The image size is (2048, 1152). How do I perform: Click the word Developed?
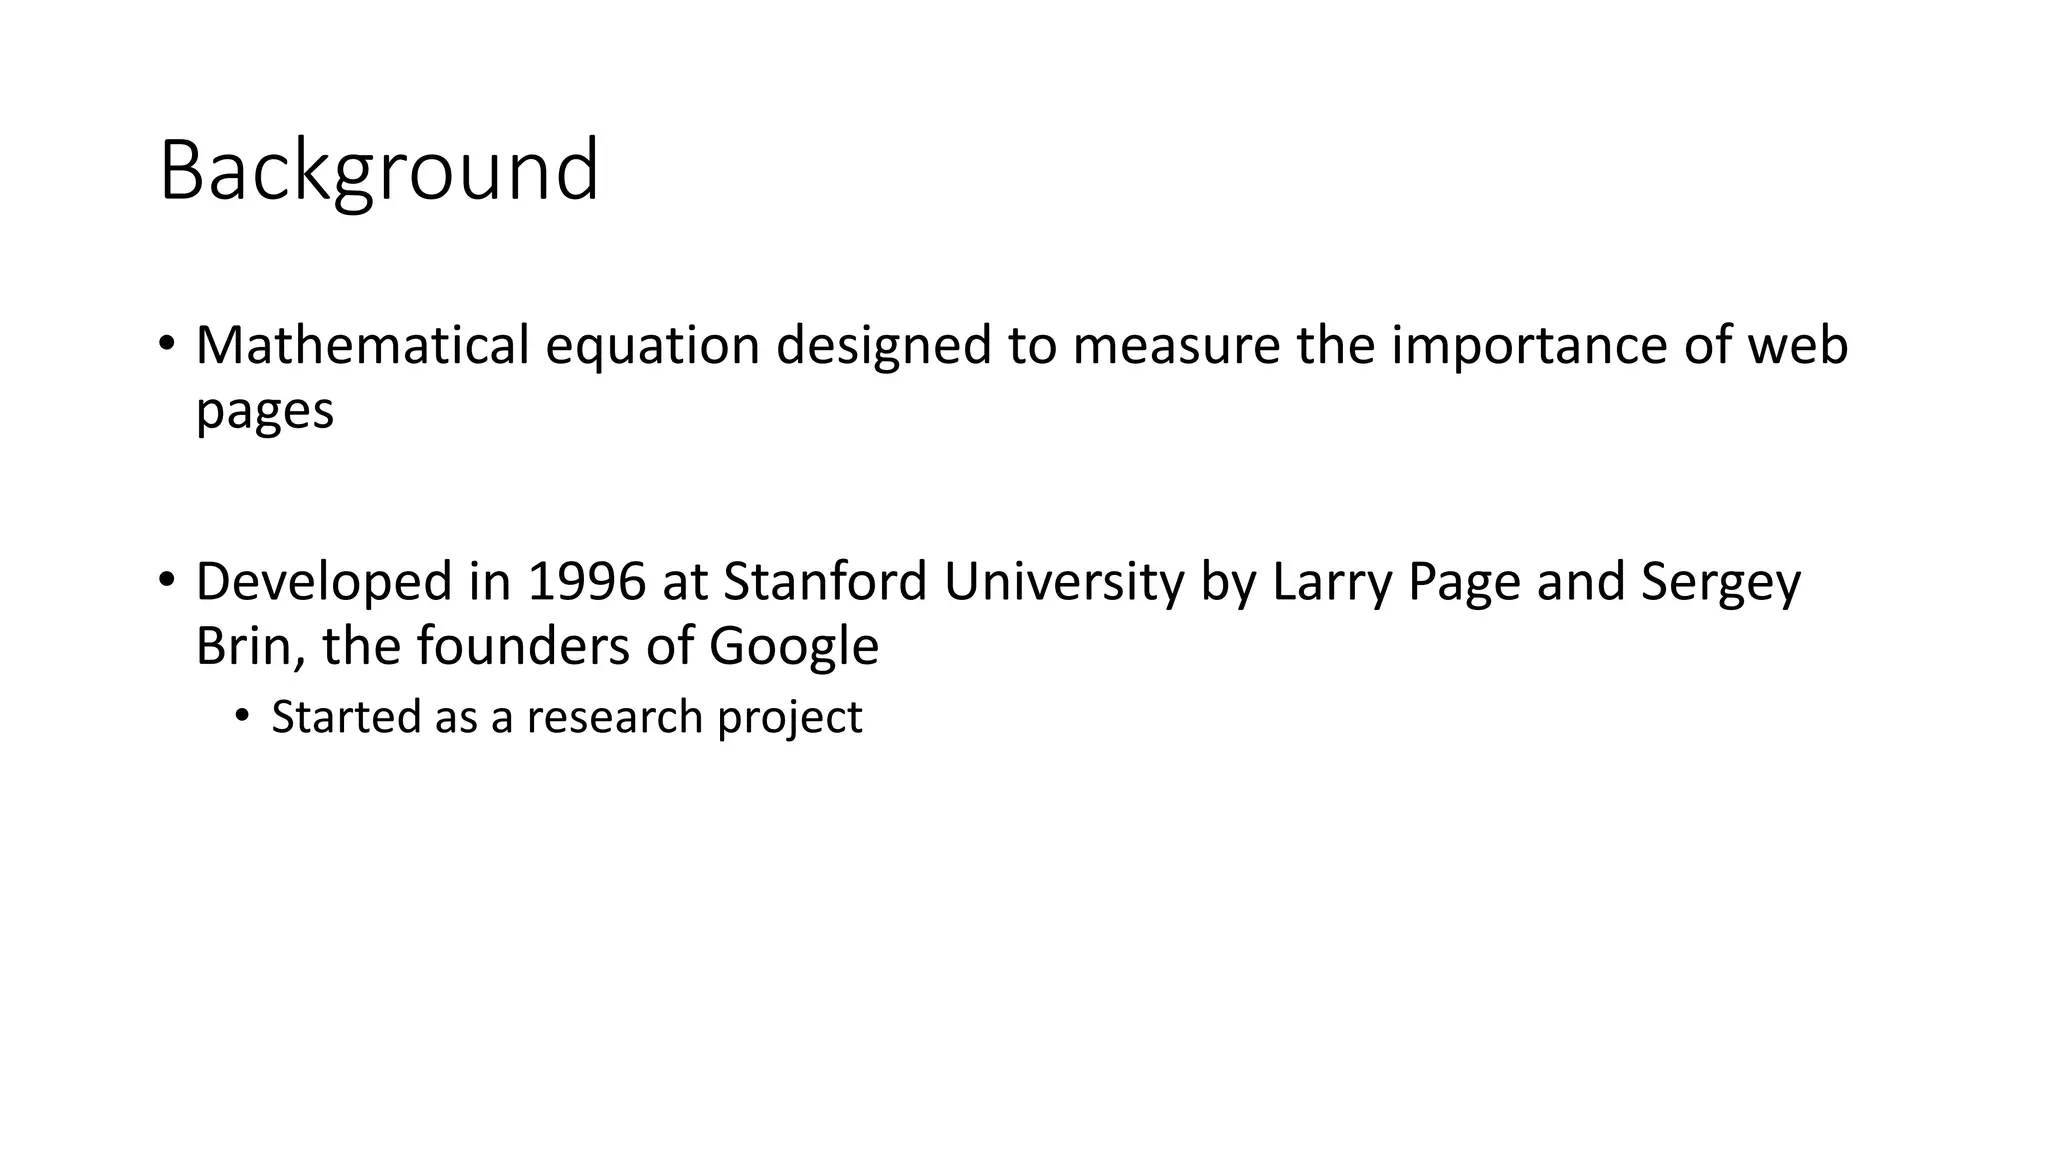coord(324,582)
